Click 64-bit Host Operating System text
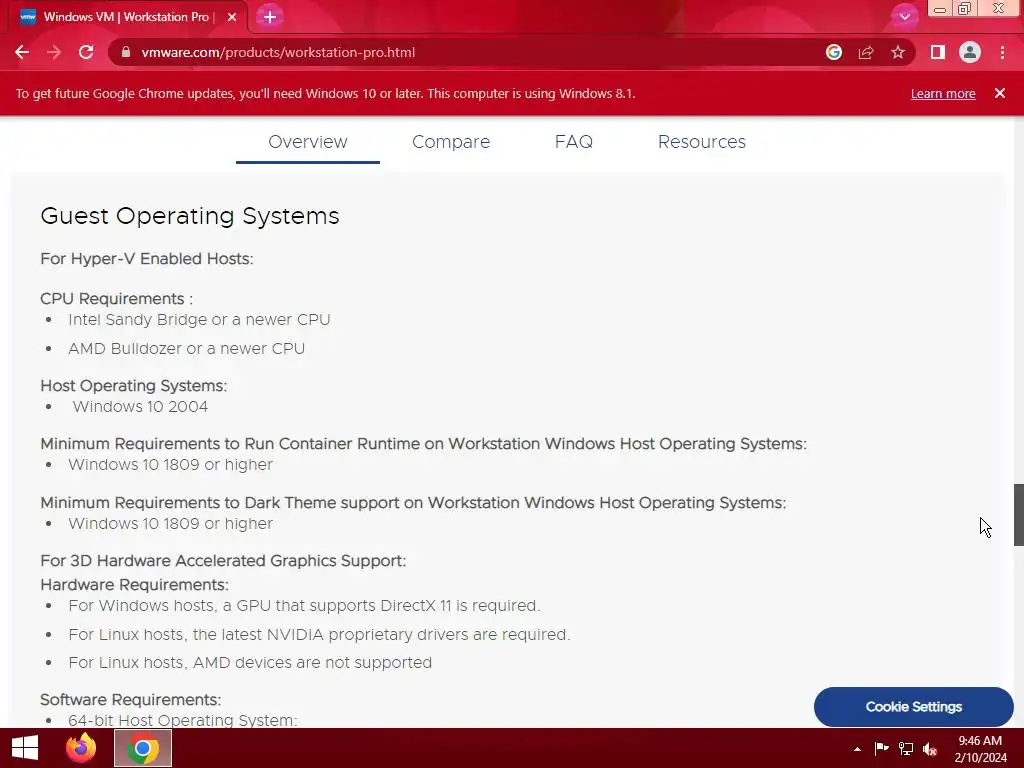Screen dimensions: 1024x768 [x=183, y=720]
